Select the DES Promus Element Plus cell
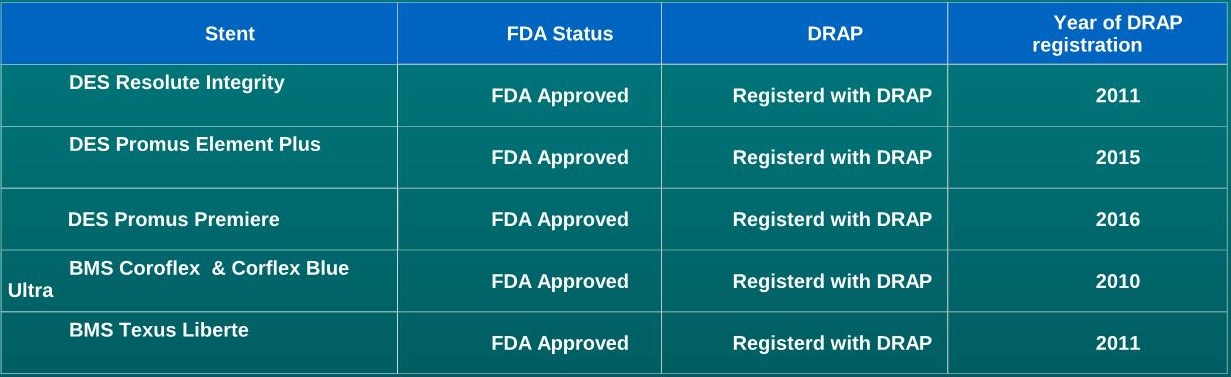Screen dimensions: 1231x377 [x=199, y=157]
